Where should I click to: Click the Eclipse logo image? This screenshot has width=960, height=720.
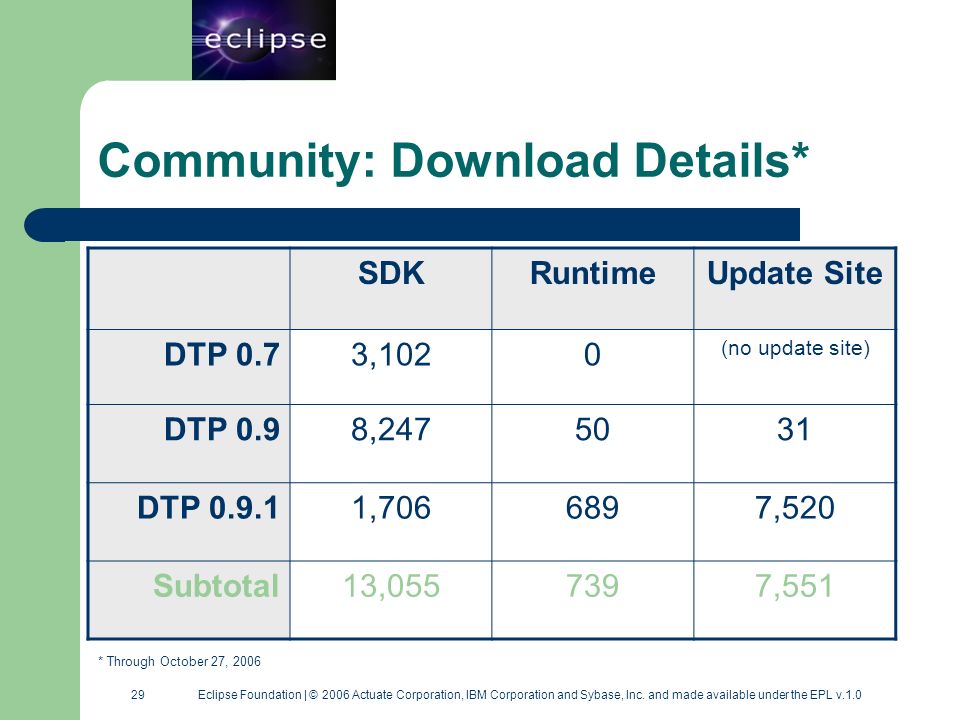[264, 40]
